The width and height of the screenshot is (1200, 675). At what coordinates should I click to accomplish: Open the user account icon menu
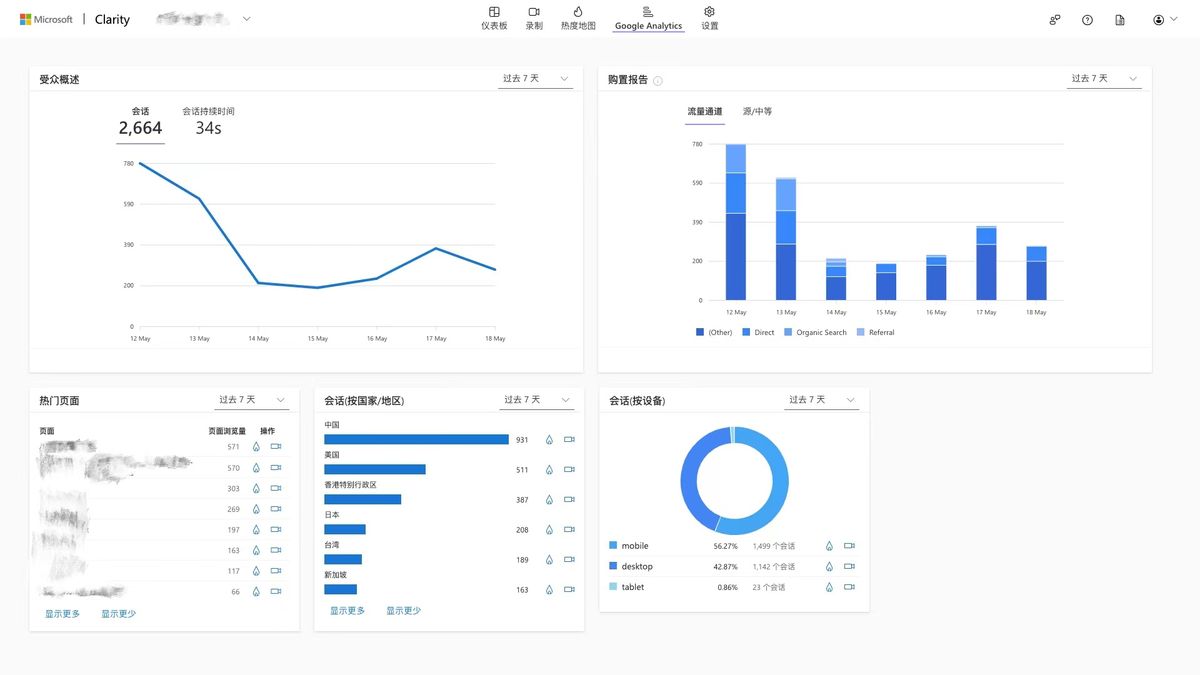pos(1164,20)
